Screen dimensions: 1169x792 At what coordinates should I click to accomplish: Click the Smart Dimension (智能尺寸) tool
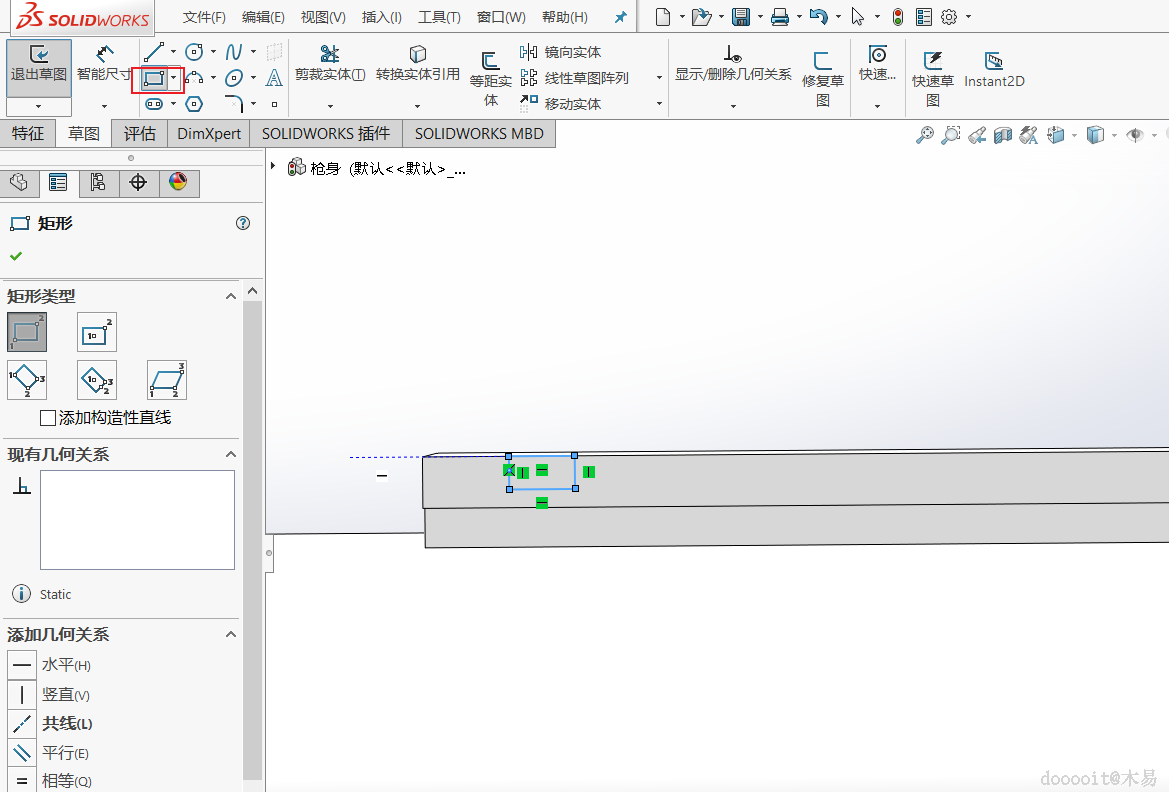pos(104,62)
